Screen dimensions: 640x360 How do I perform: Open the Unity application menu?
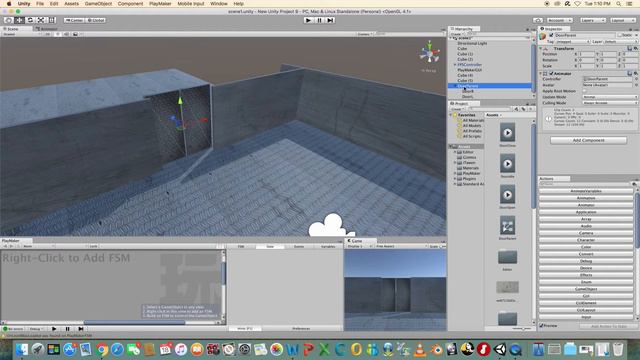click(x=24, y=4)
